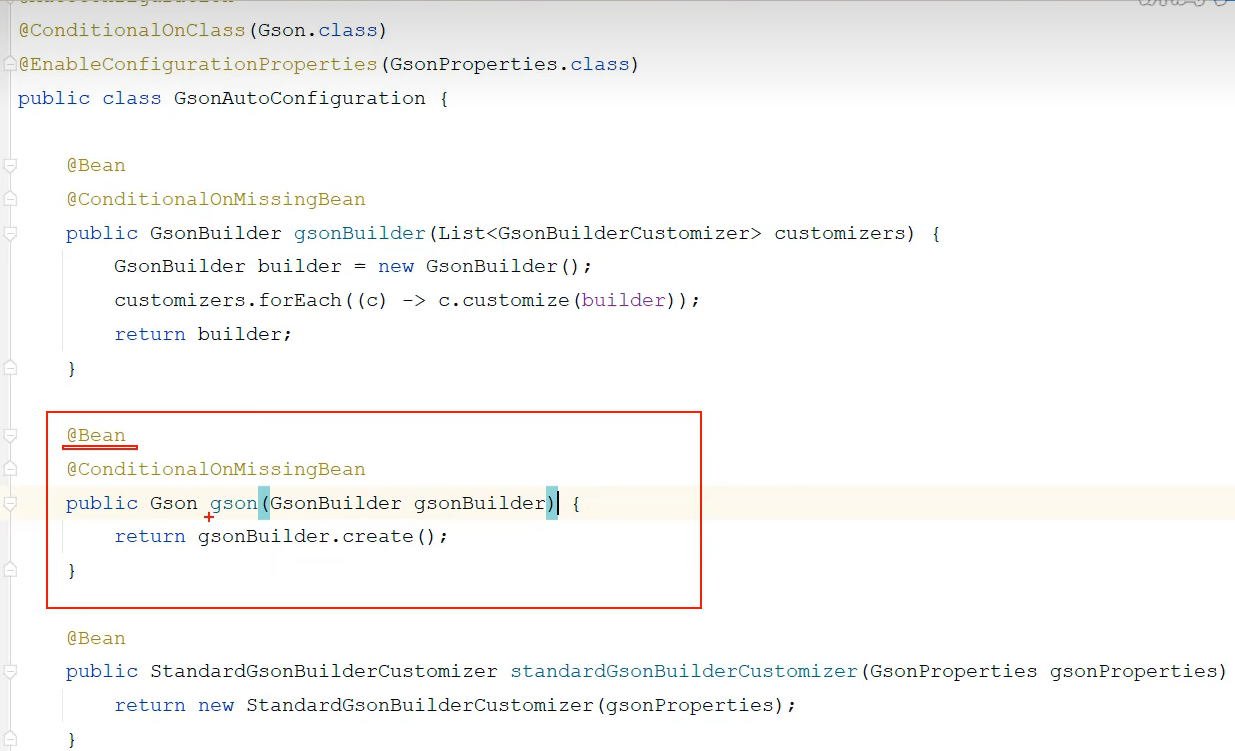Click the standardGsonBuilderCustomizer method name
Image resolution: width=1235 pixels, height=751 pixels.
[684, 671]
